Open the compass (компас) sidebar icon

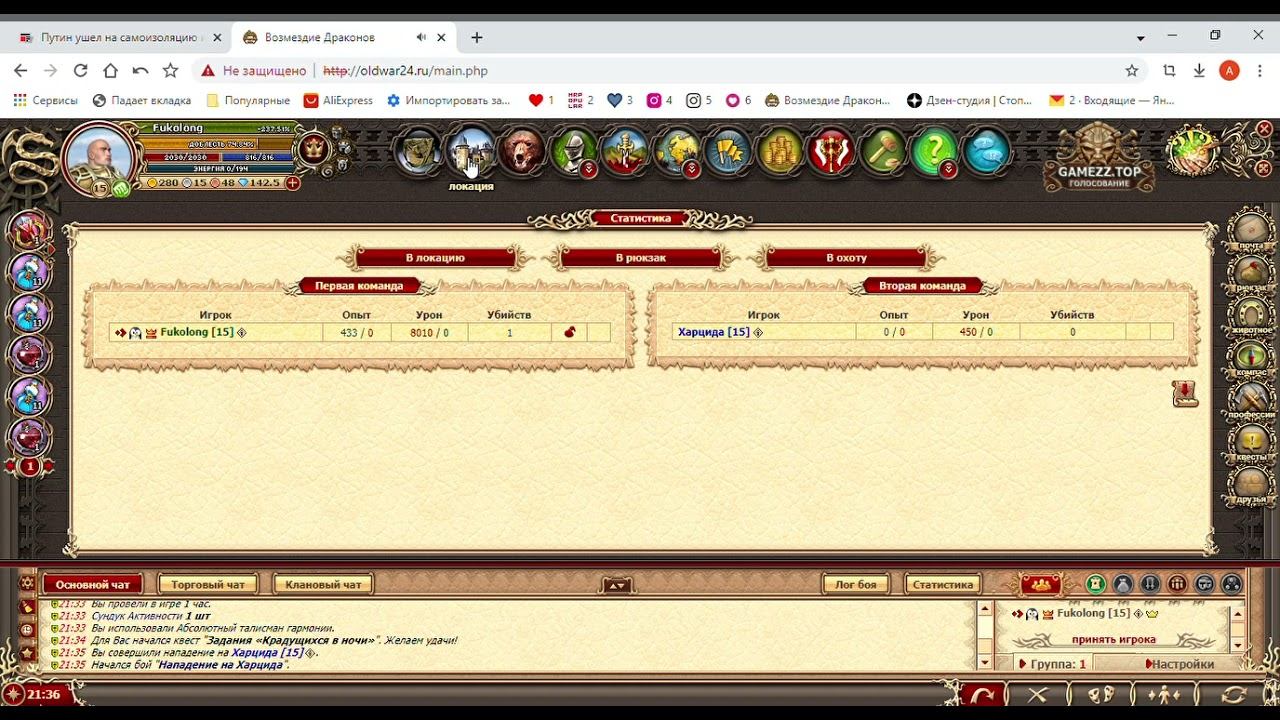(1251, 357)
